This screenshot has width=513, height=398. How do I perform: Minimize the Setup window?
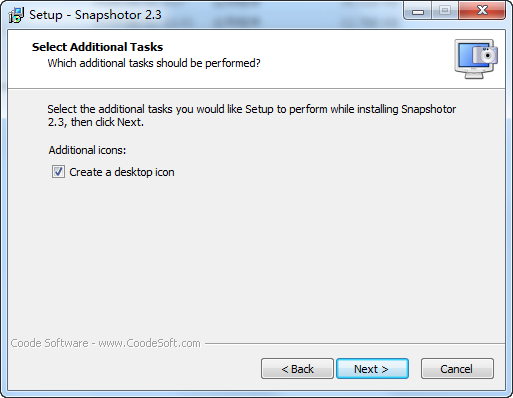[x=418, y=11]
